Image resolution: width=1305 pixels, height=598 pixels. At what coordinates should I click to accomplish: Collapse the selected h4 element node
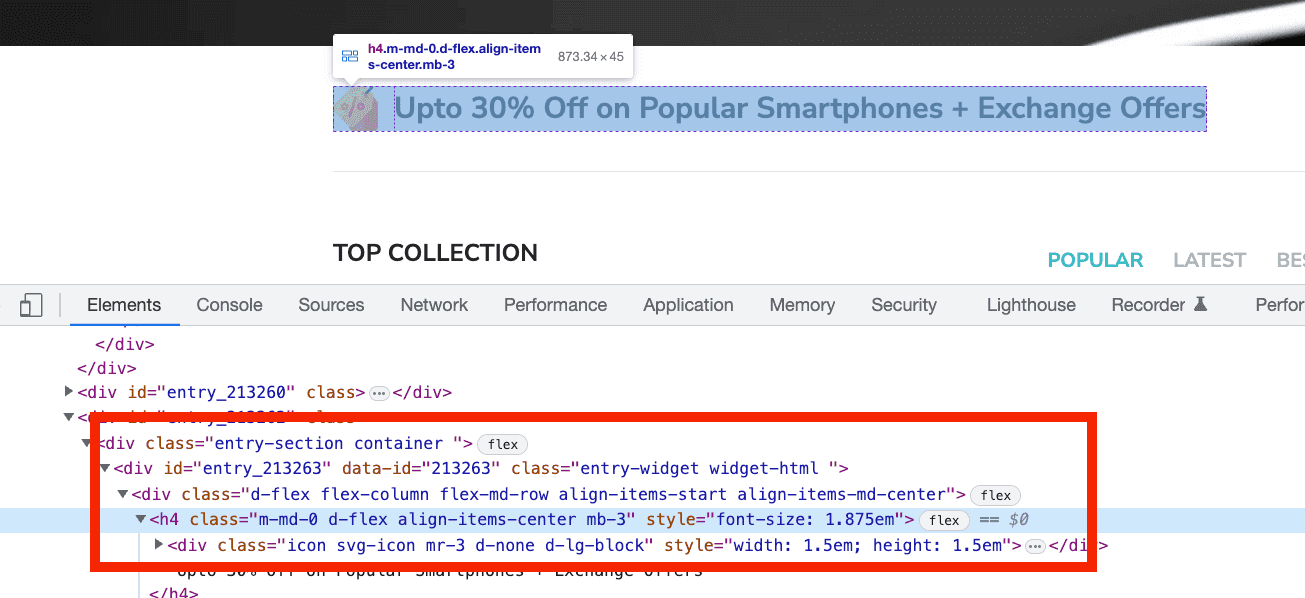(141, 520)
